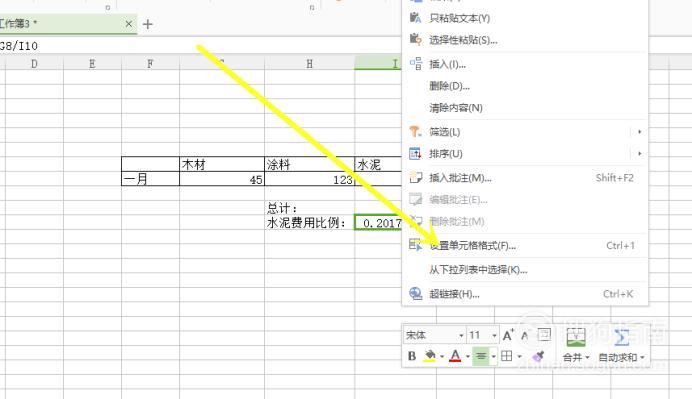This screenshot has height=399, width=692.
Task: Click the icon right of font-size buttons
Action: pos(544,335)
